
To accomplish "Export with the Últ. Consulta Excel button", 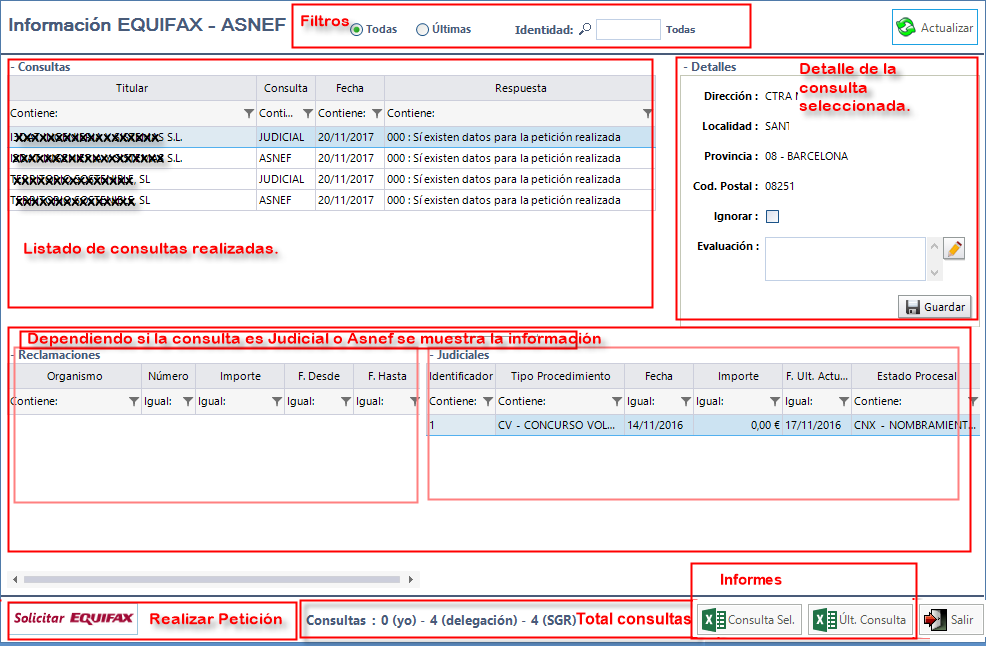I will coord(861,620).
